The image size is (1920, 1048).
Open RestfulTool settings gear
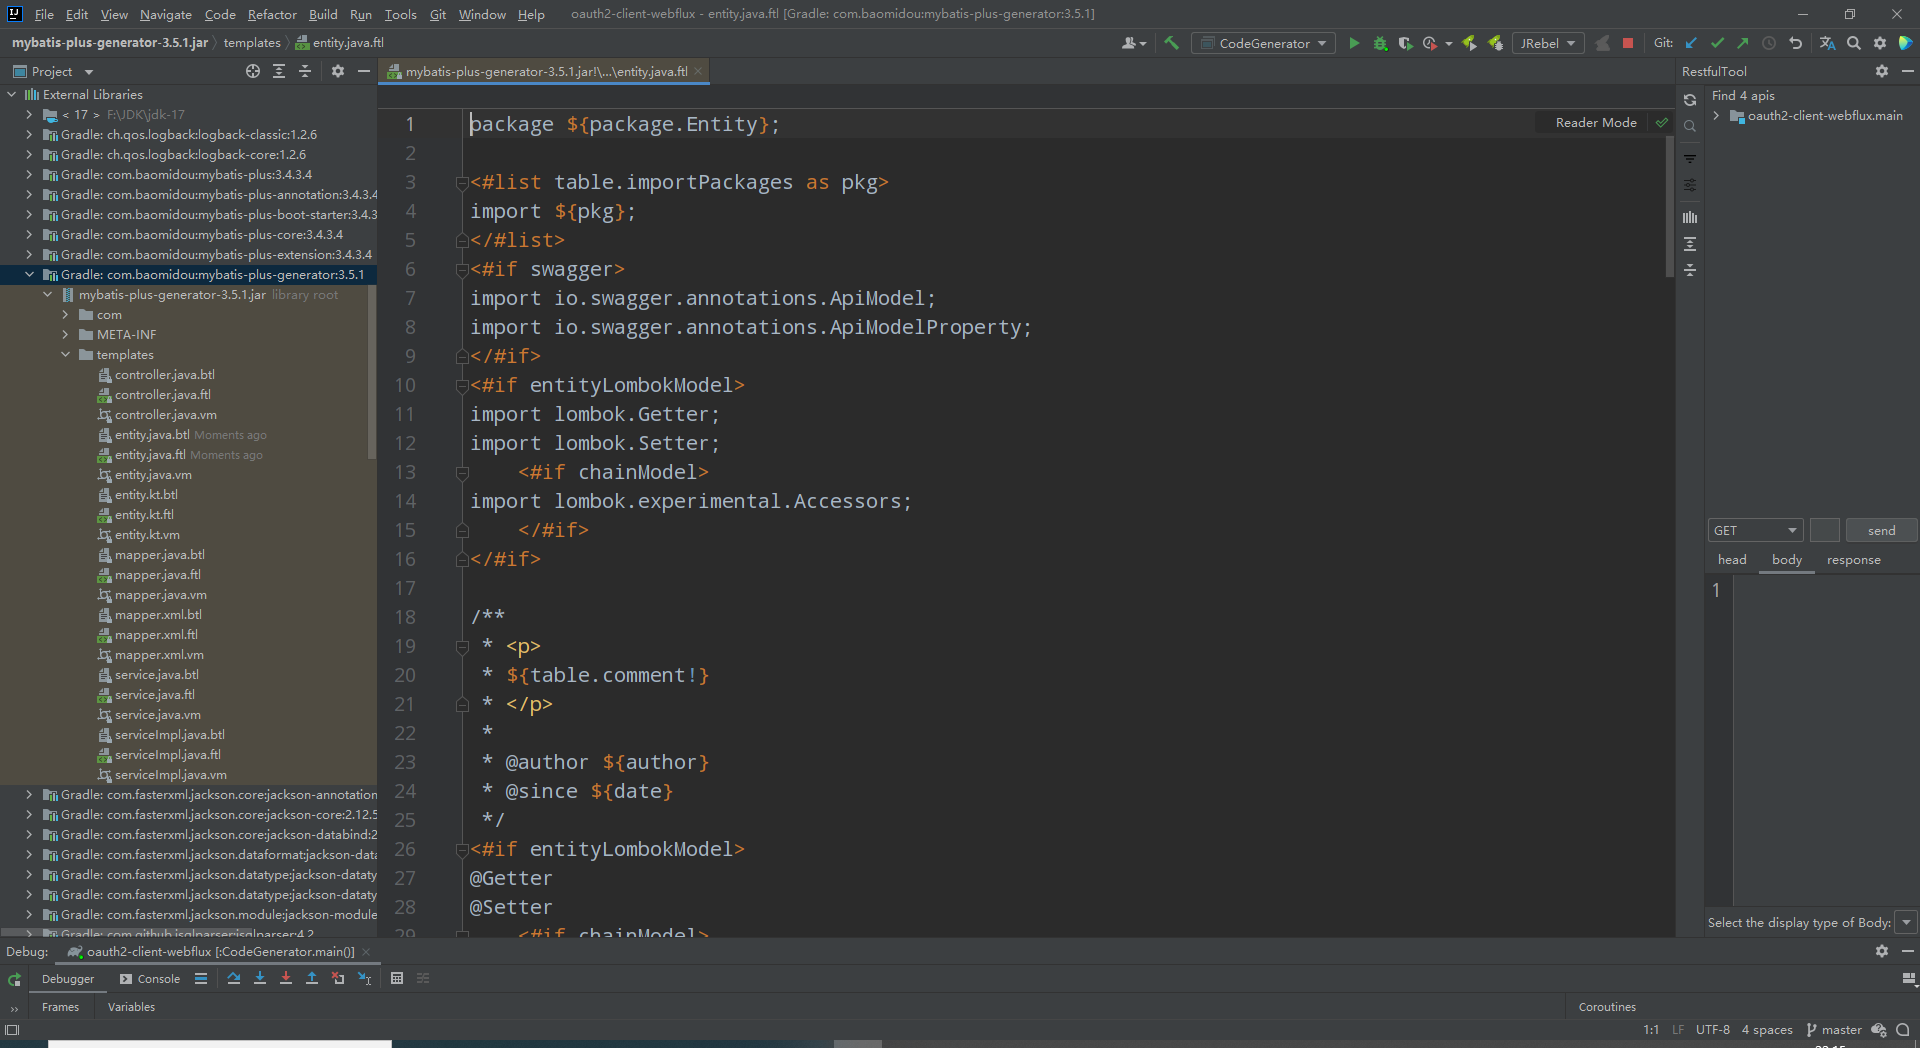1882,71
